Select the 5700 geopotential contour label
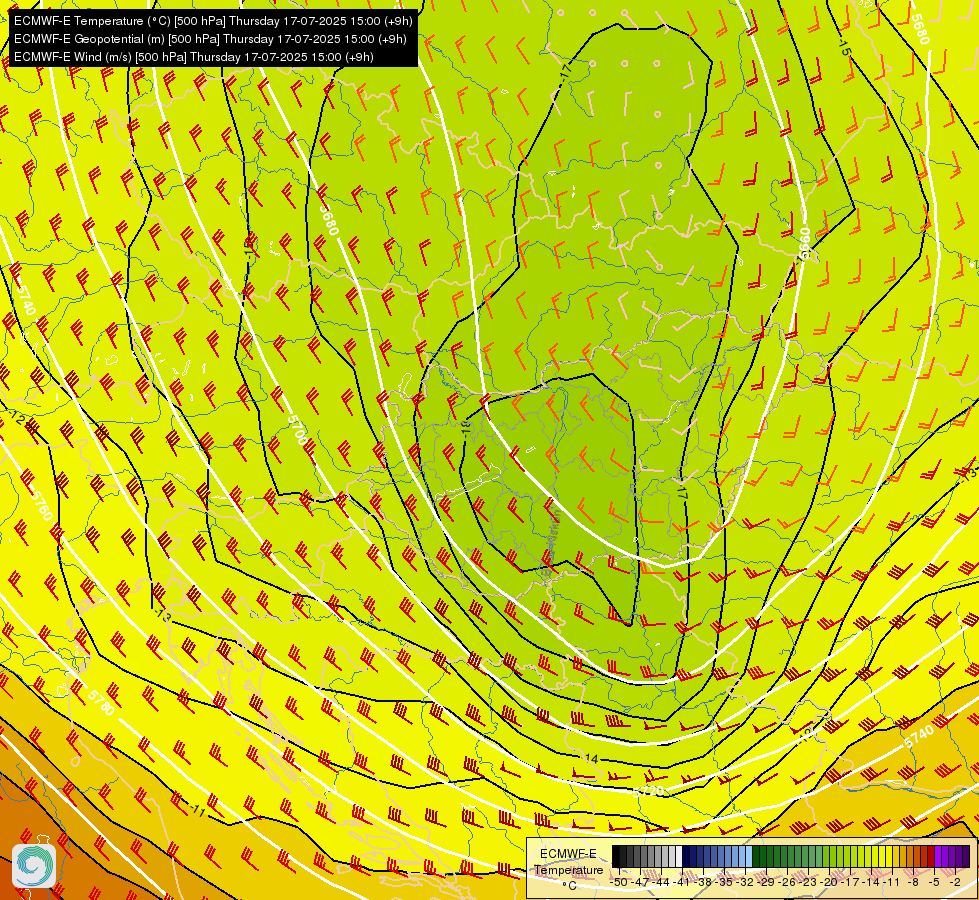 coord(298,431)
